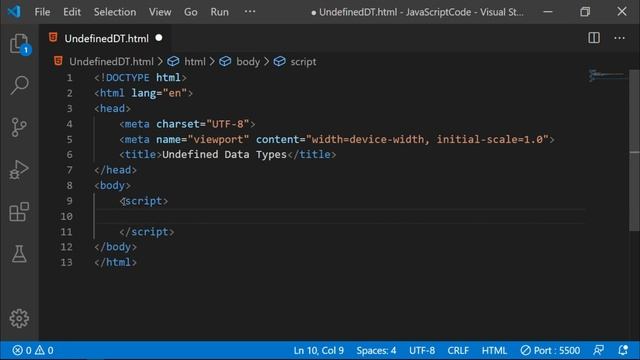Go to line via Ln 10, Col 9

click(x=318, y=350)
